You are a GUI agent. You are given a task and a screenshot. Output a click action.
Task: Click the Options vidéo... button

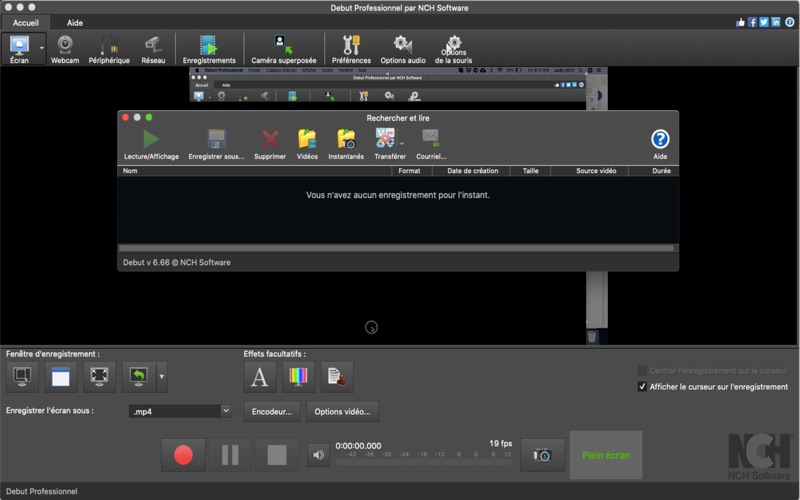pos(342,412)
